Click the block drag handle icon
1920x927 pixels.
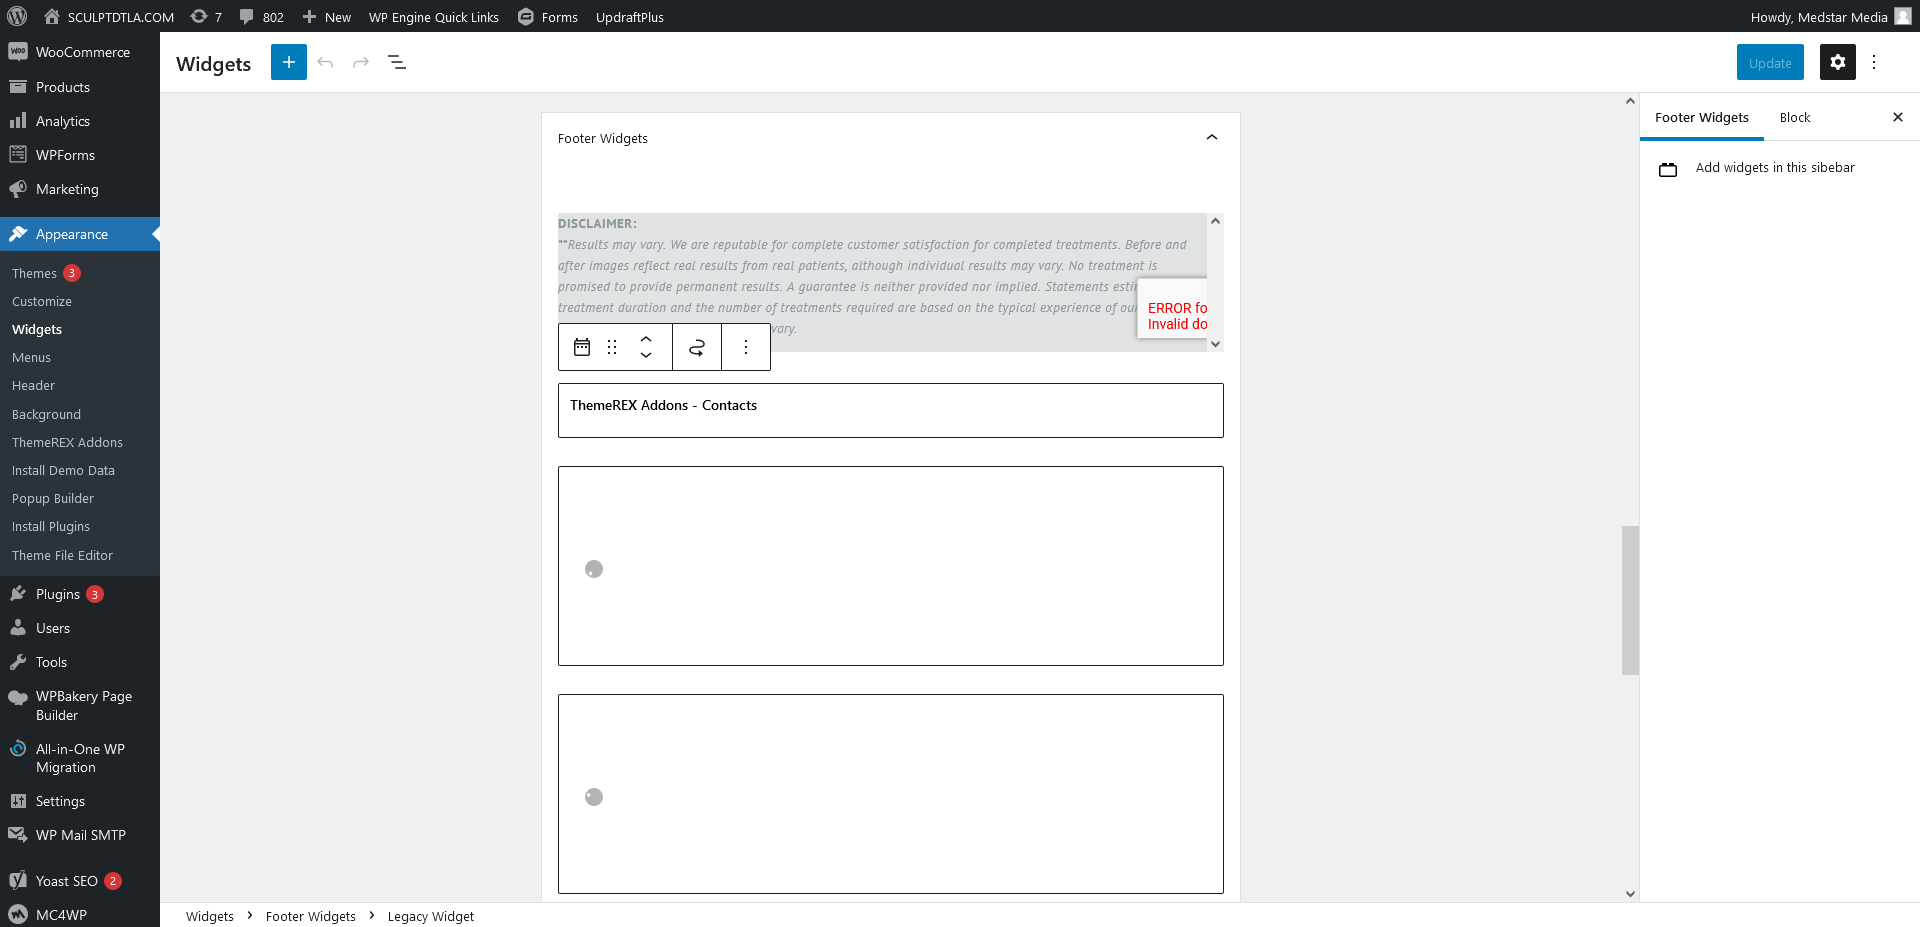612,347
